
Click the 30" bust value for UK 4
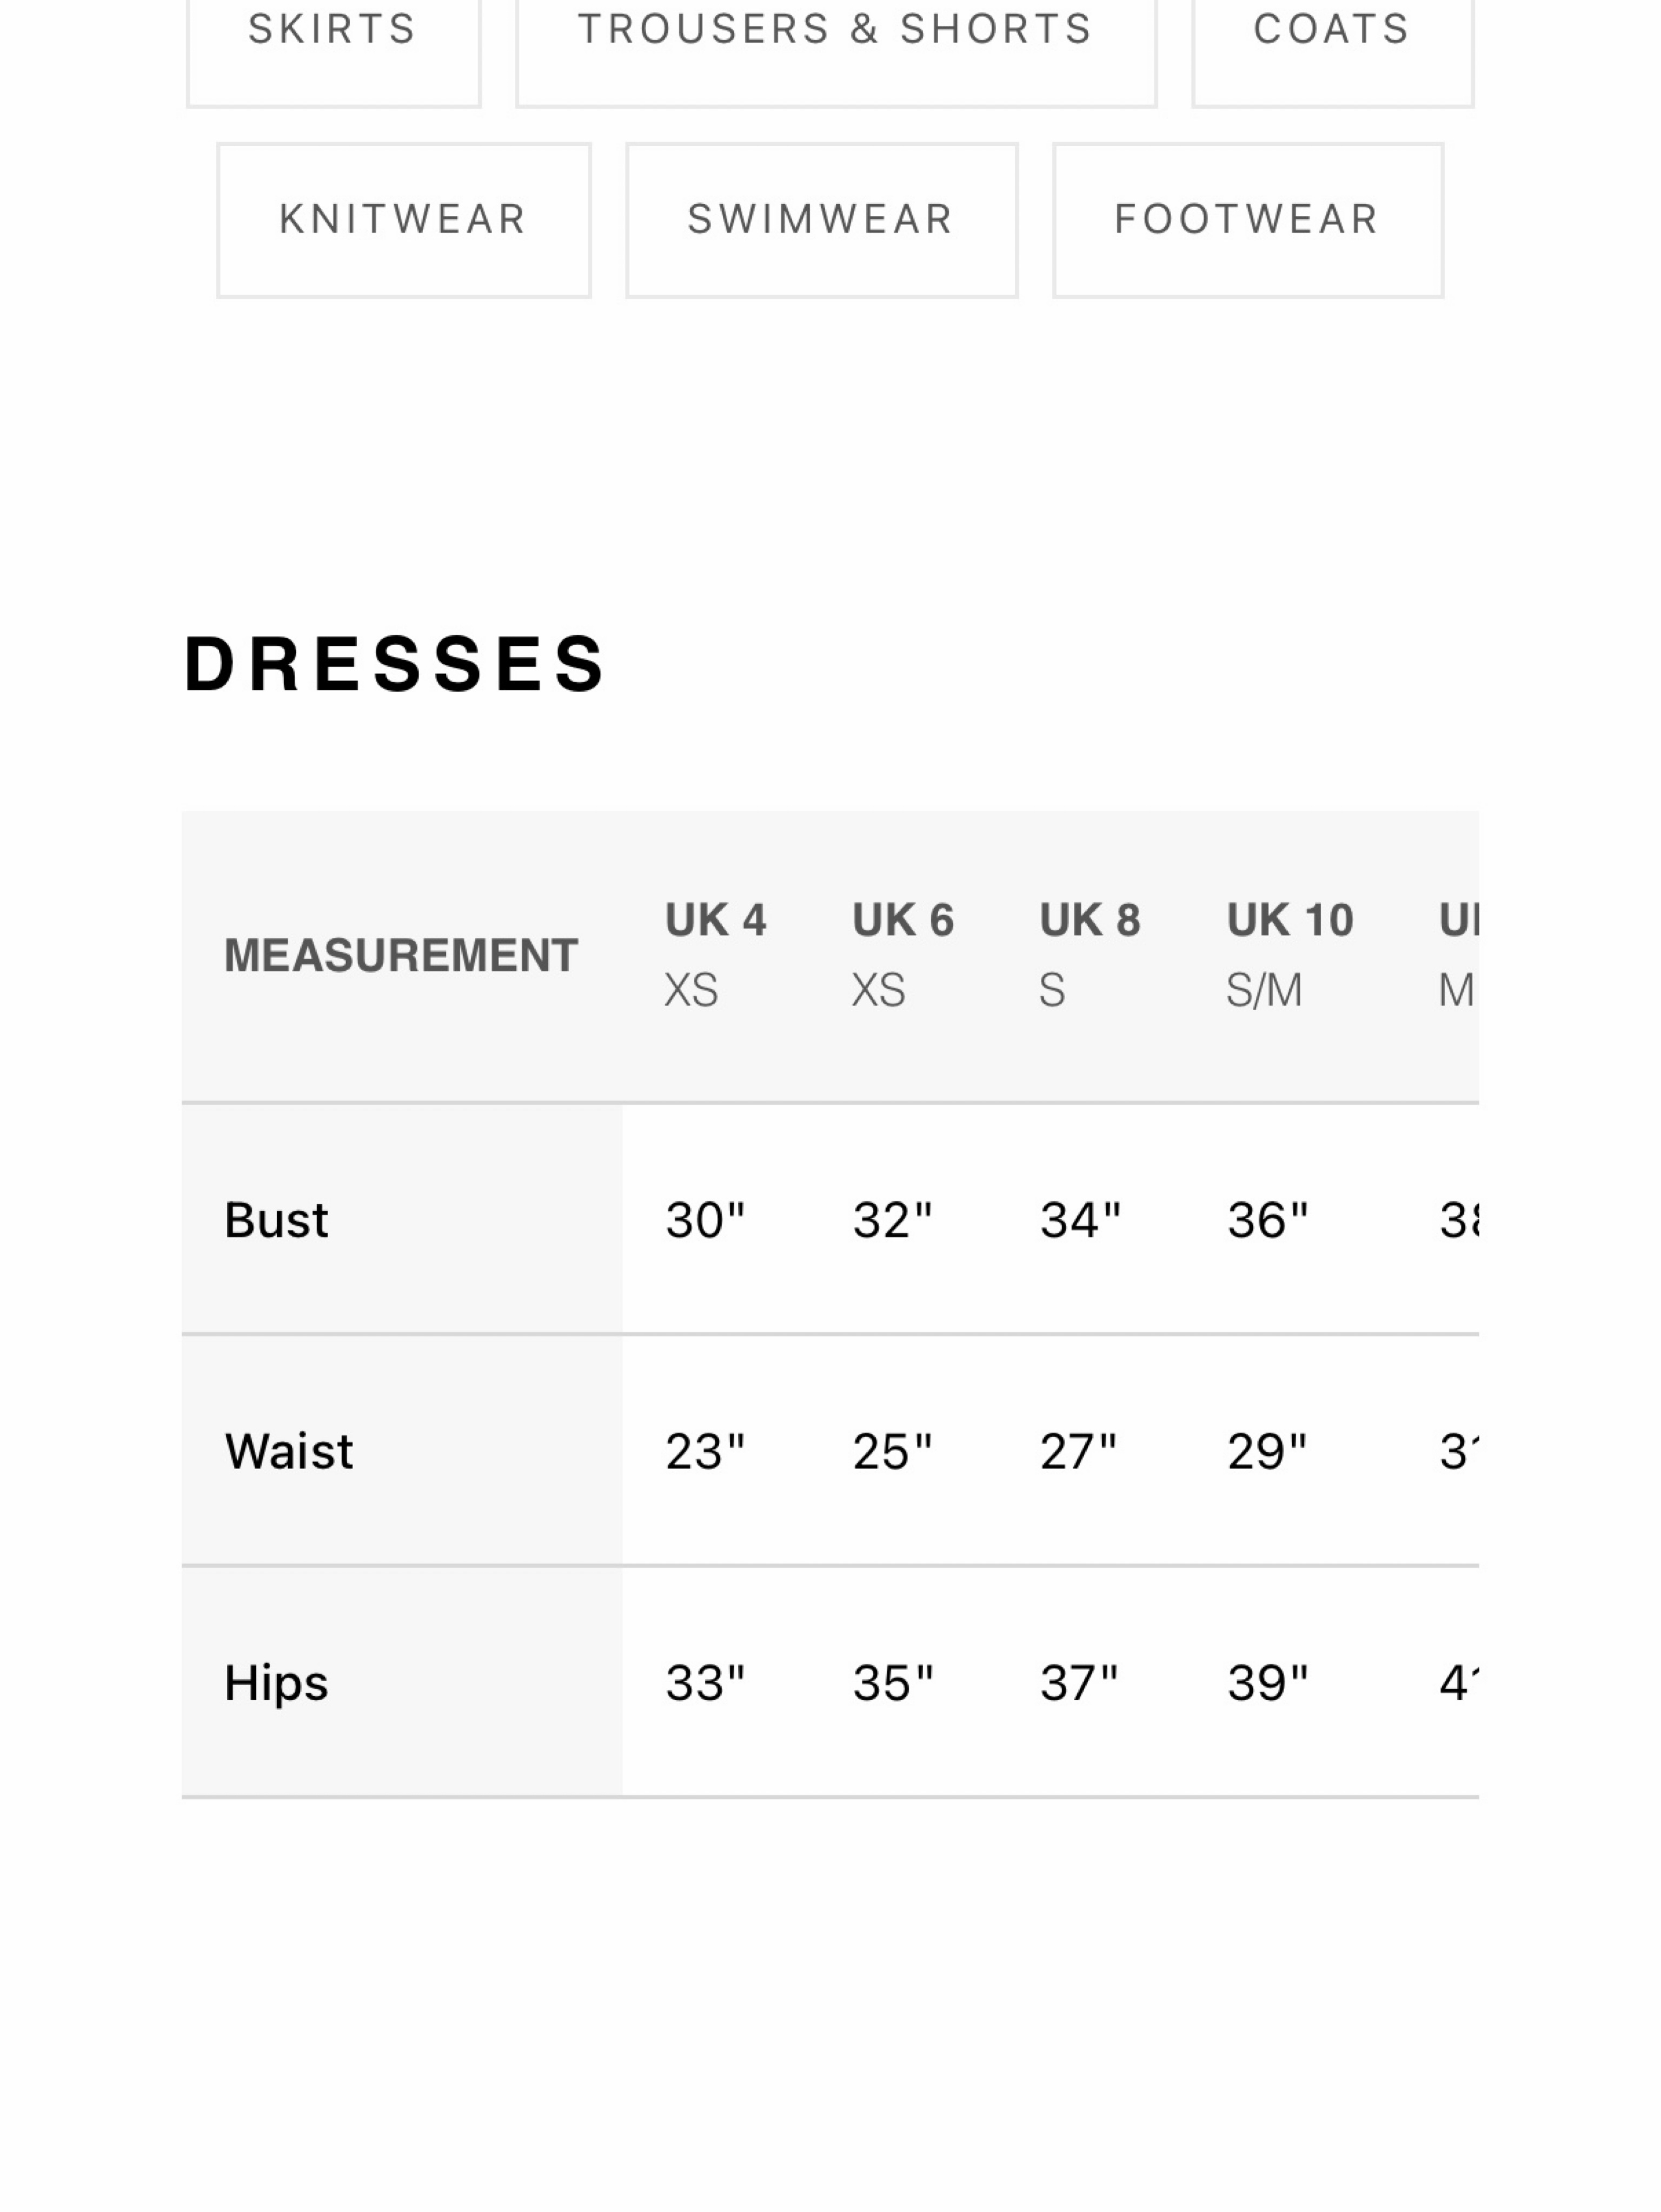(x=705, y=1220)
